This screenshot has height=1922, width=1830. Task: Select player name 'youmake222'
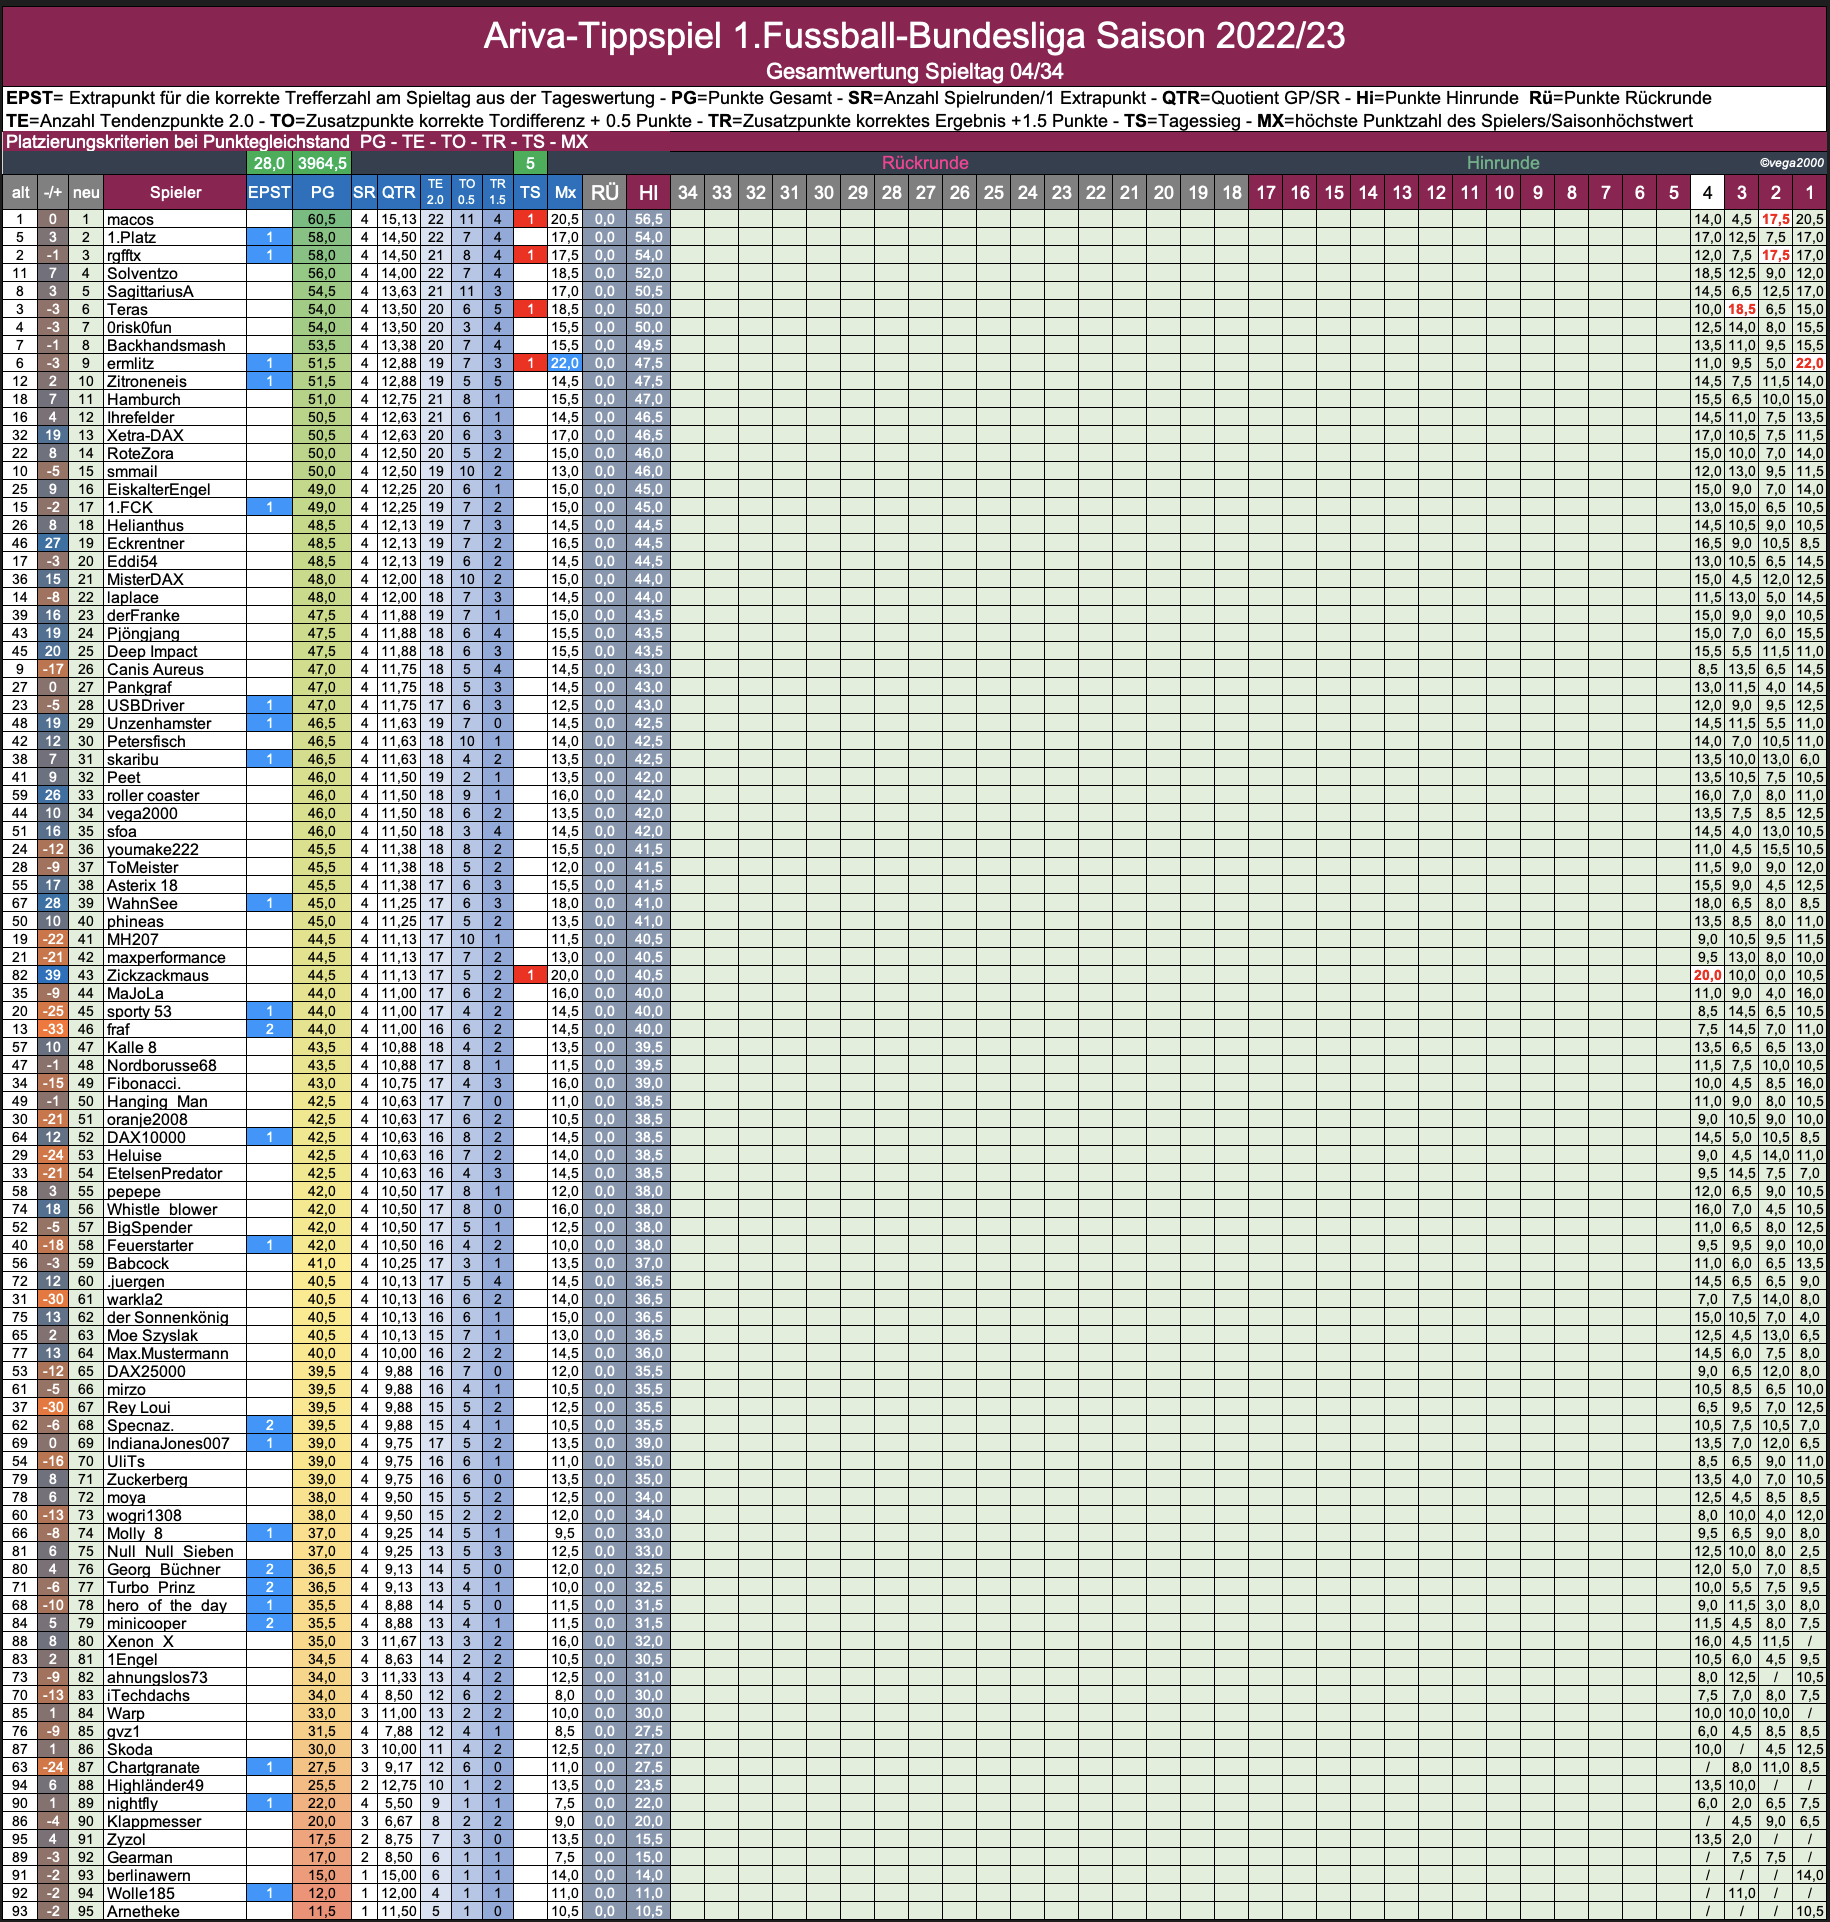pyautogui.click(x=152, y=849)
